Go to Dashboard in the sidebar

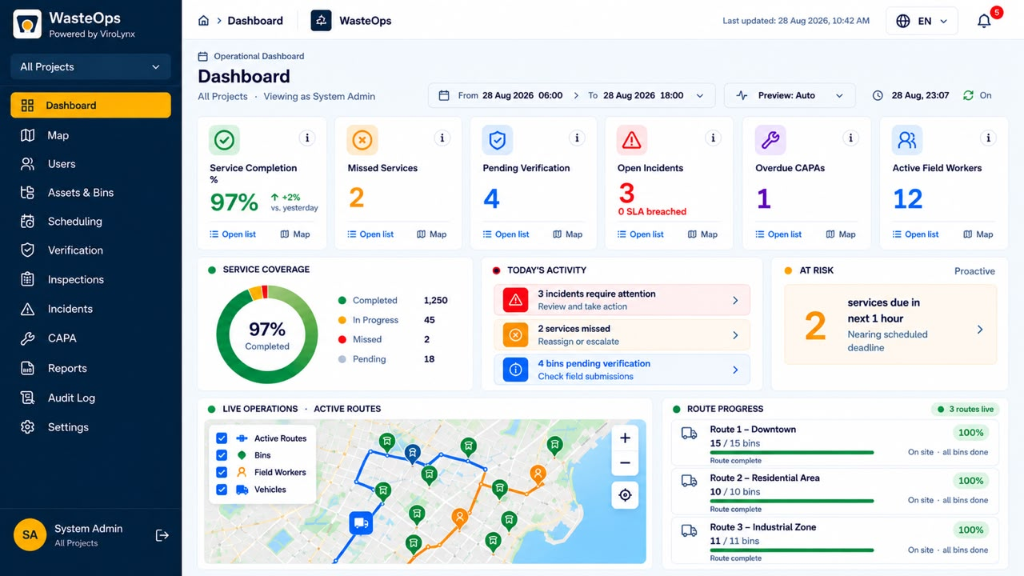(90, 105)
